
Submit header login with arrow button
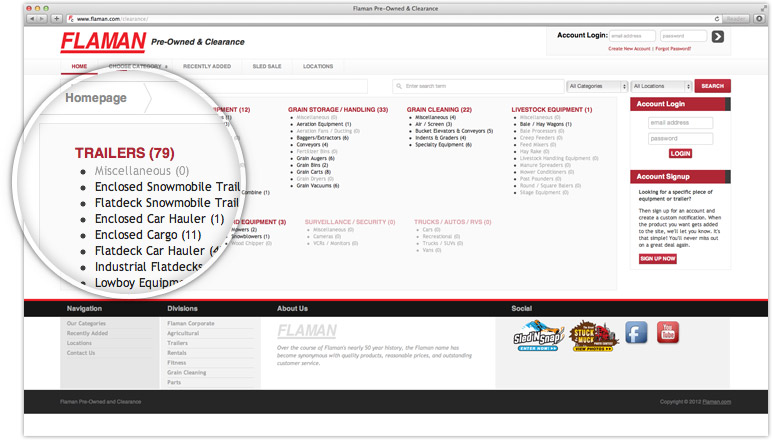[x=717, y=36]
